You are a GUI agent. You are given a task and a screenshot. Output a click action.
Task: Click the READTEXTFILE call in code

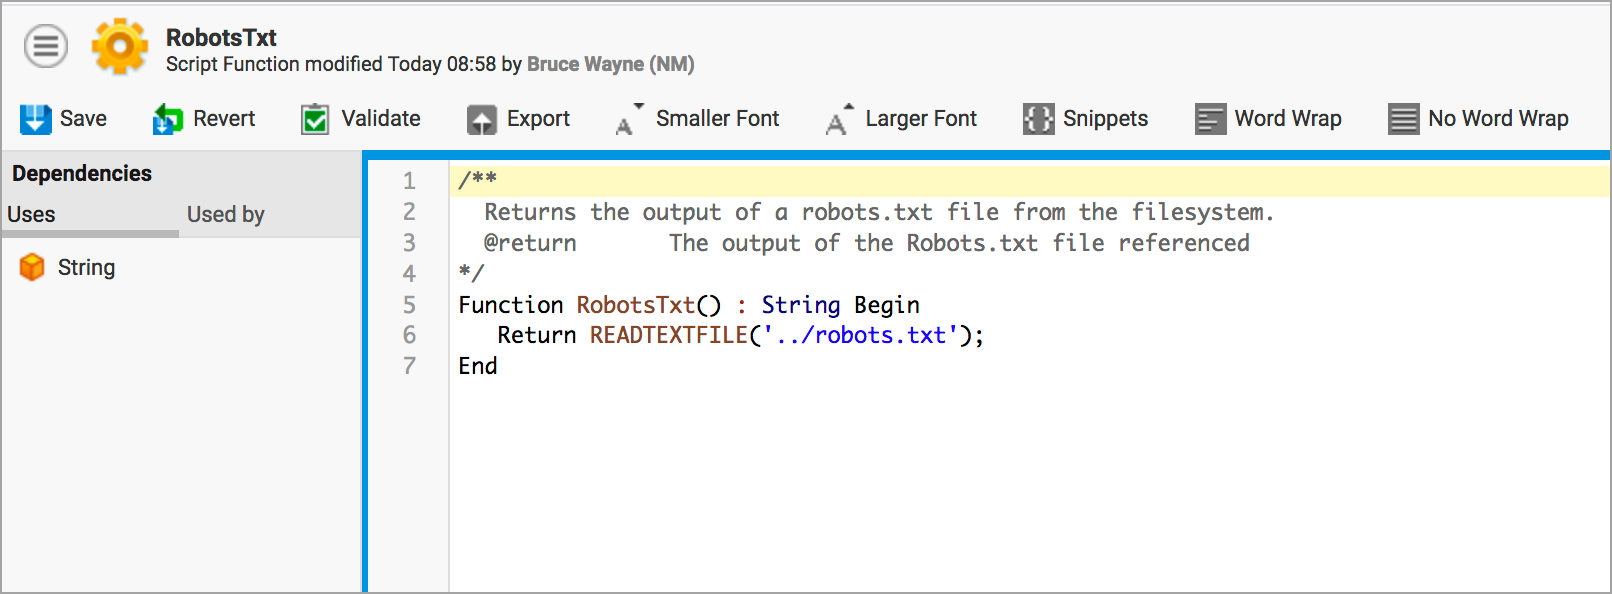[668, 335]
